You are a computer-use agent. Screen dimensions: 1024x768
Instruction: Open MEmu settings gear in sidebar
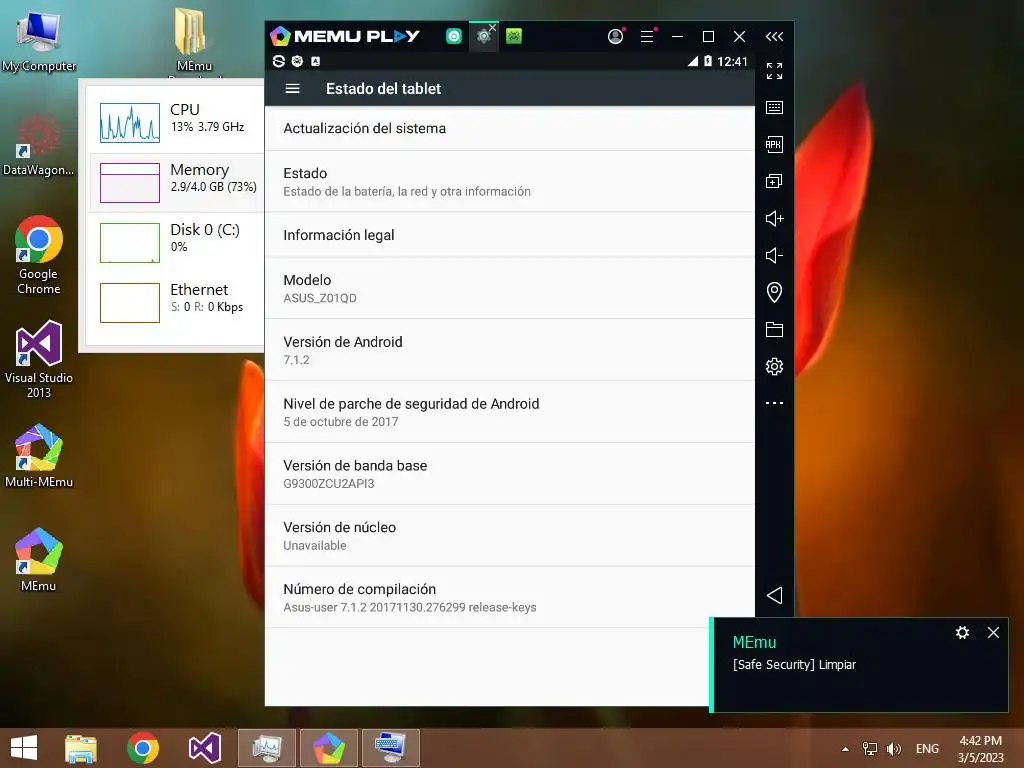[x=774, y=366]
